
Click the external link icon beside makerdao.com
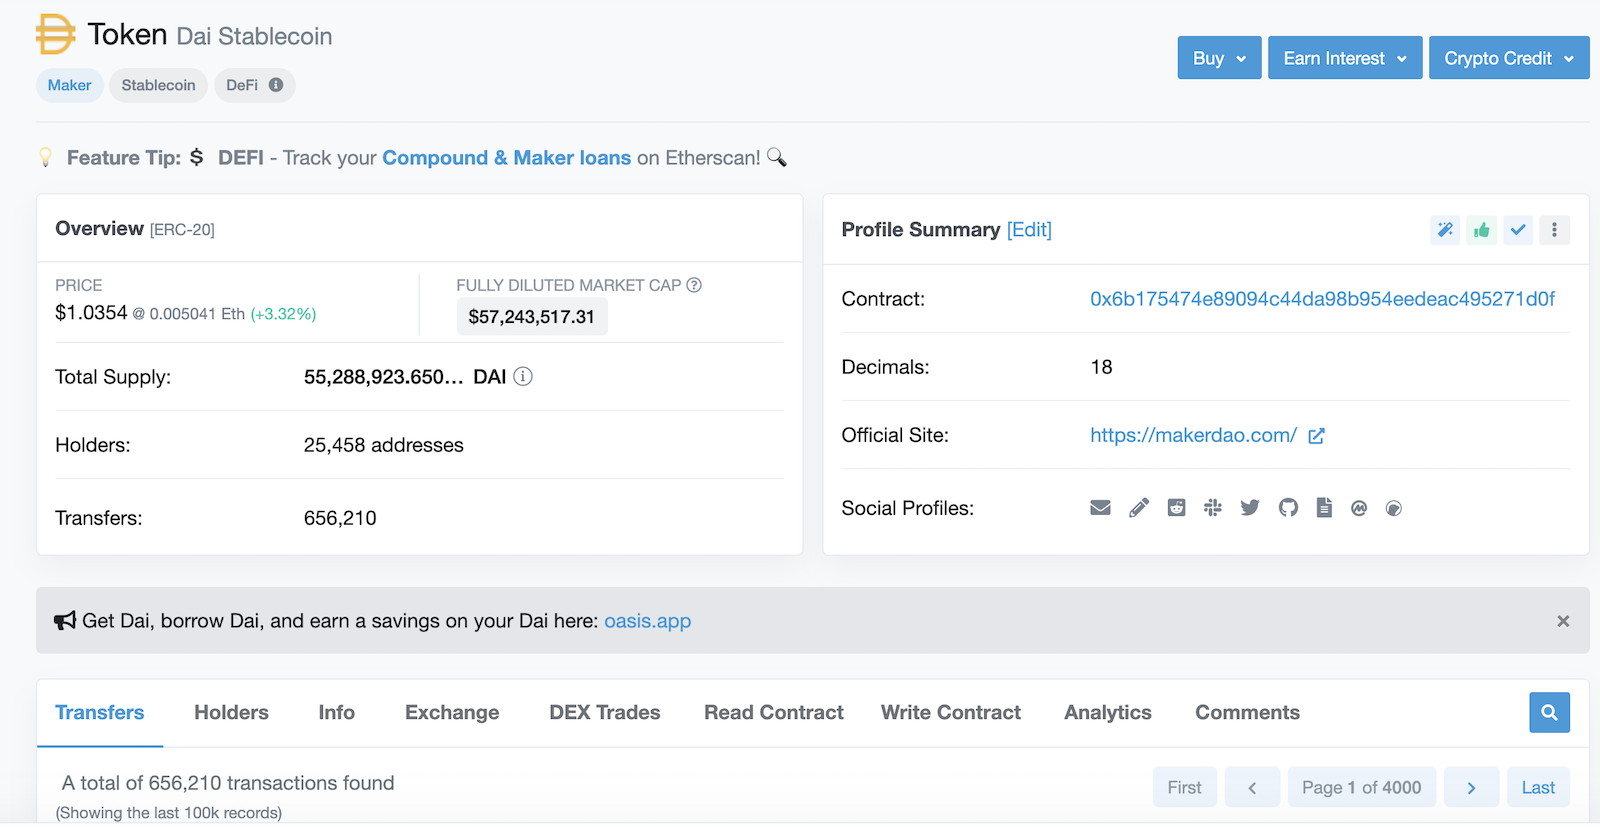pos(1316,436)
